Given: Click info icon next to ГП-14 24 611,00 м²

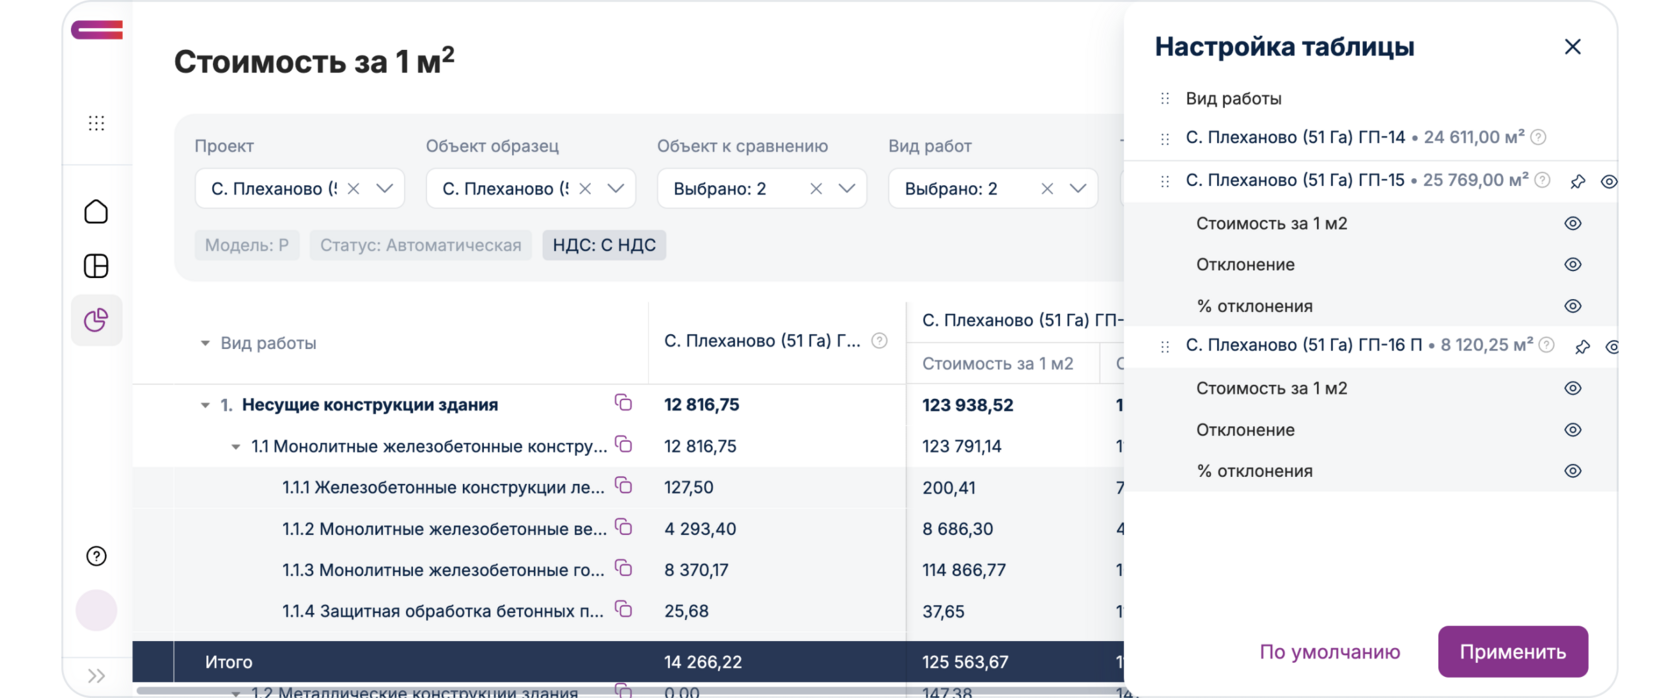Looking at the screenshot, I should [1539, 137].
